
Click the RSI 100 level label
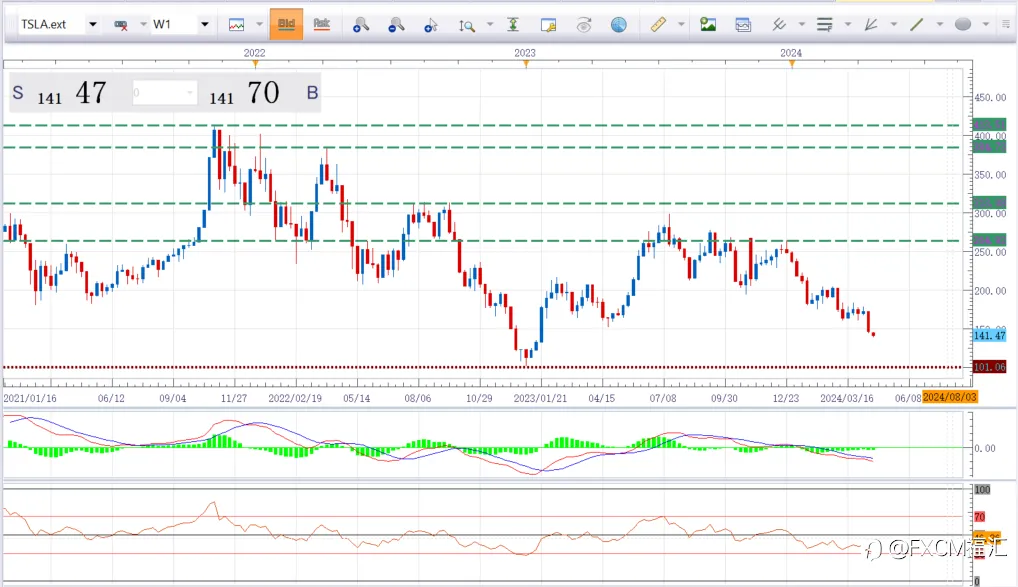[982, 490]
